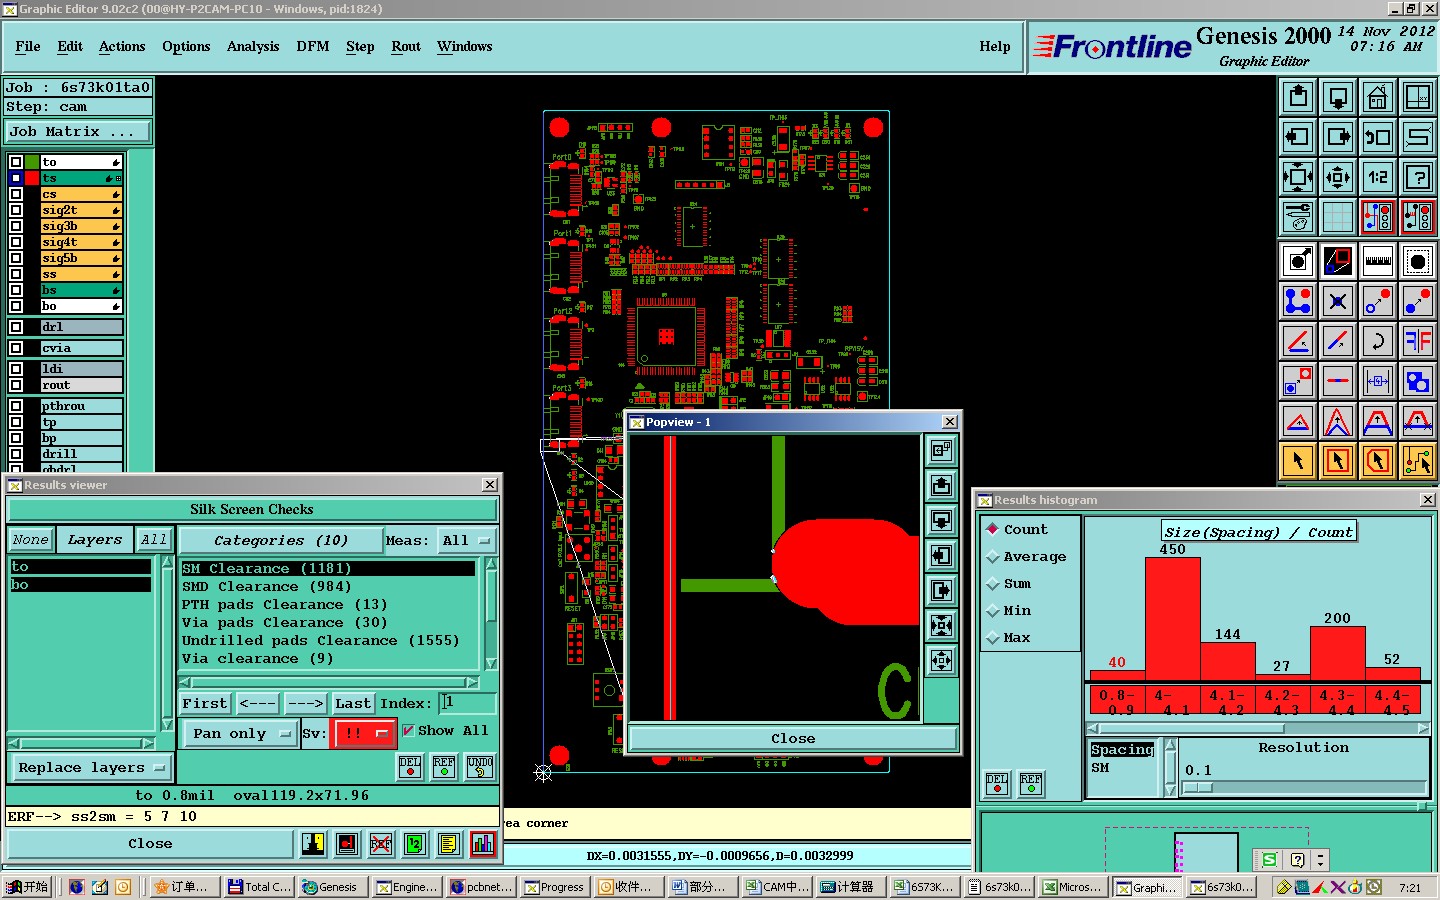Click the Job Matrix button
Image resolution: width=1440 pixels, height=900 pixels.
click(78, 131)
